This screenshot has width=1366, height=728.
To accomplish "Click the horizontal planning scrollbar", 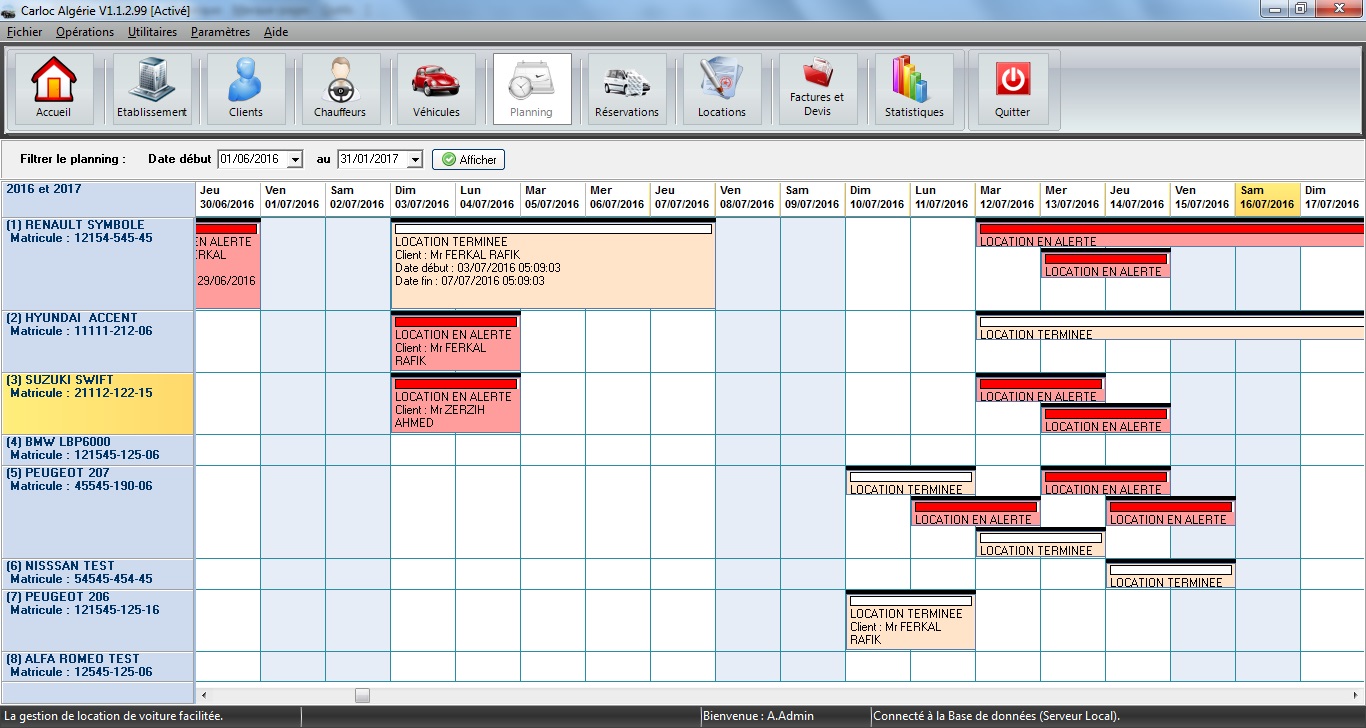I will pyautogui.click(x=362, y=694).
